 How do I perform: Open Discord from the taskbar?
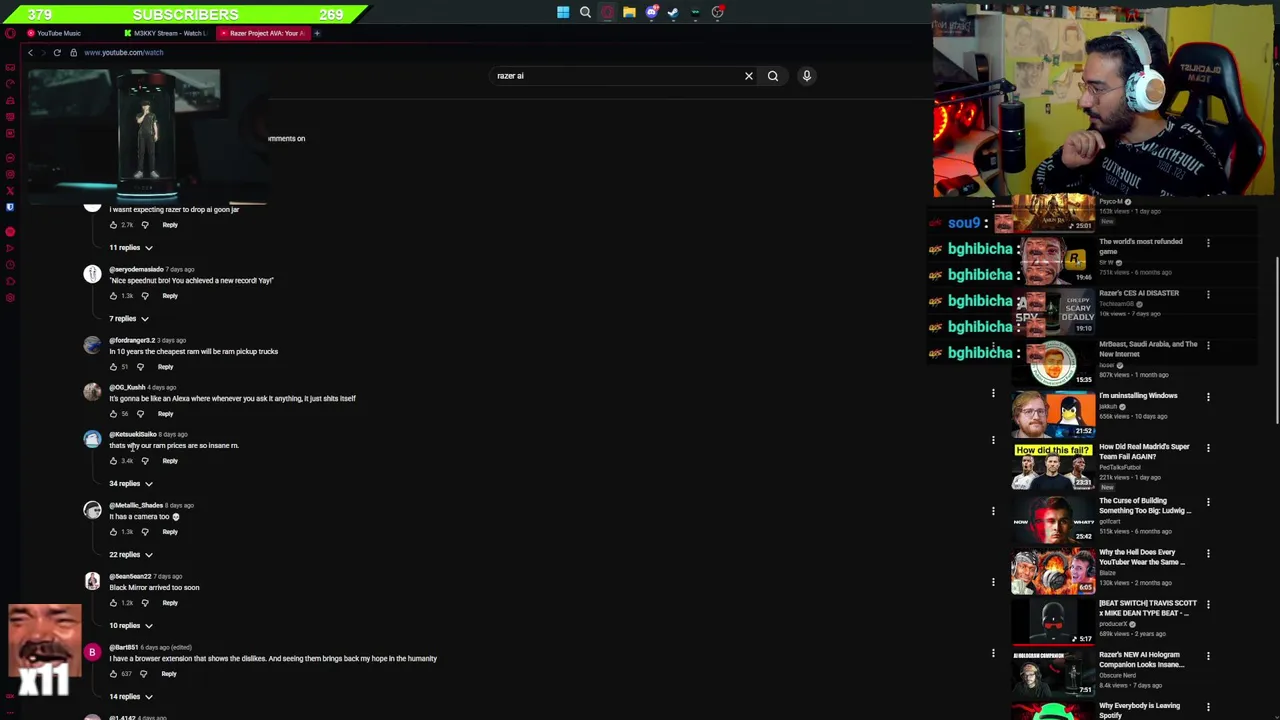pos(651,12)
